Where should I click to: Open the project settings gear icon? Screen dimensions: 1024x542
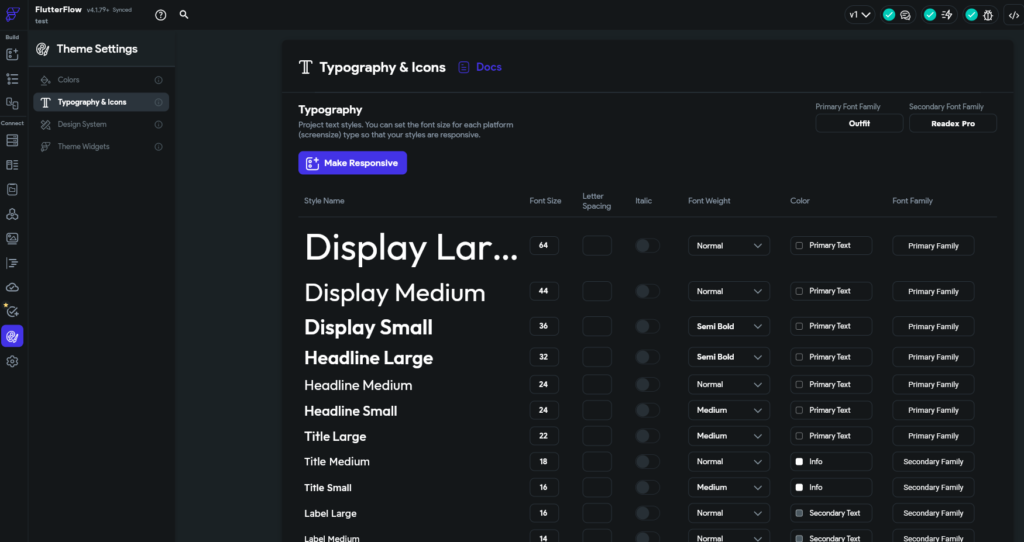click(12, 361)
